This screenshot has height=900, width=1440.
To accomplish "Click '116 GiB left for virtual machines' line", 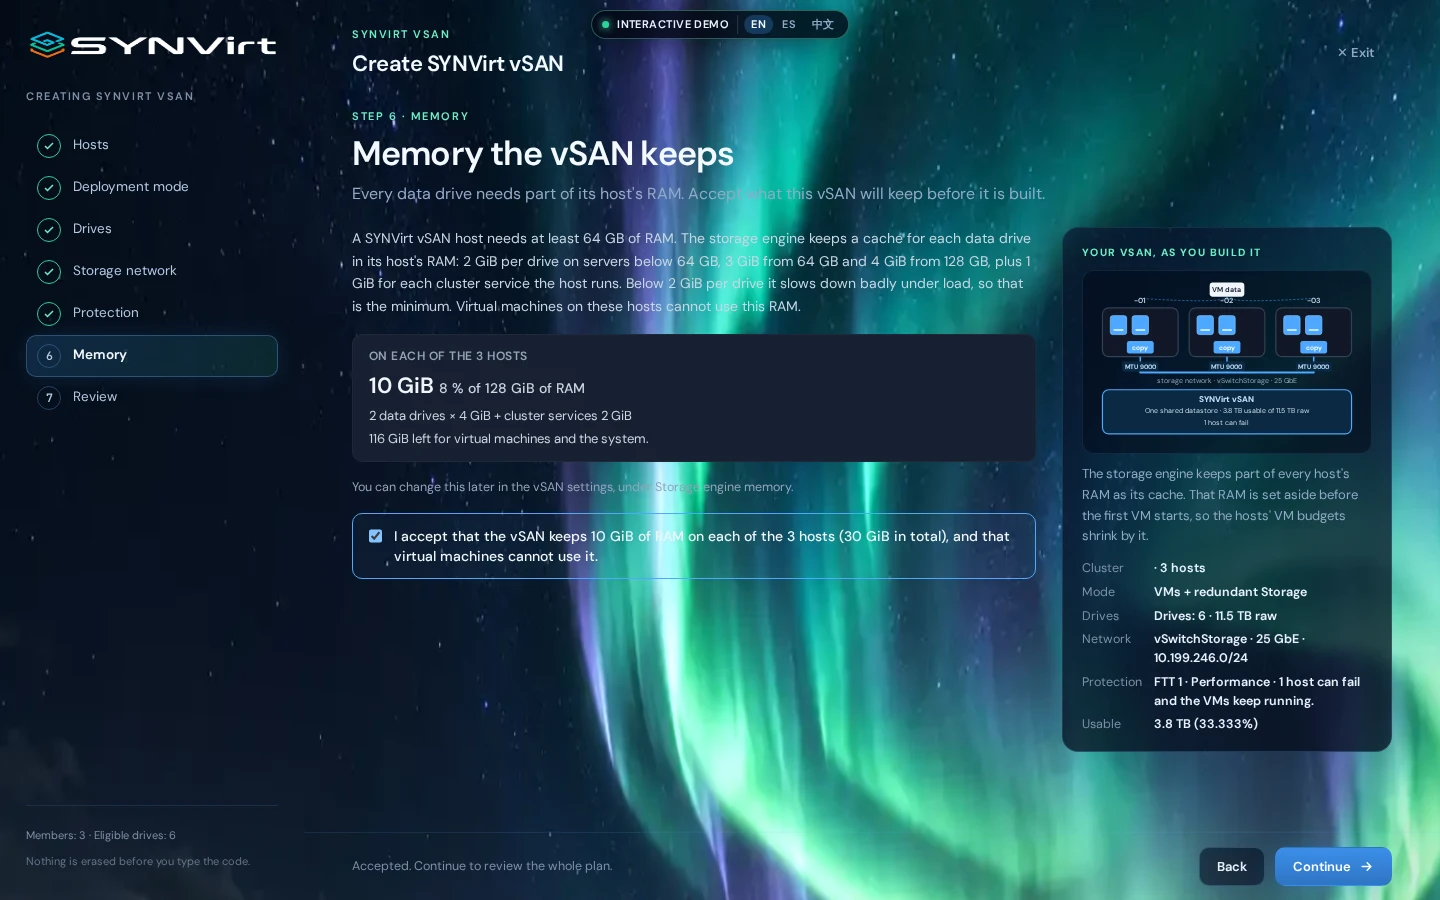I will tap(509, 439).
